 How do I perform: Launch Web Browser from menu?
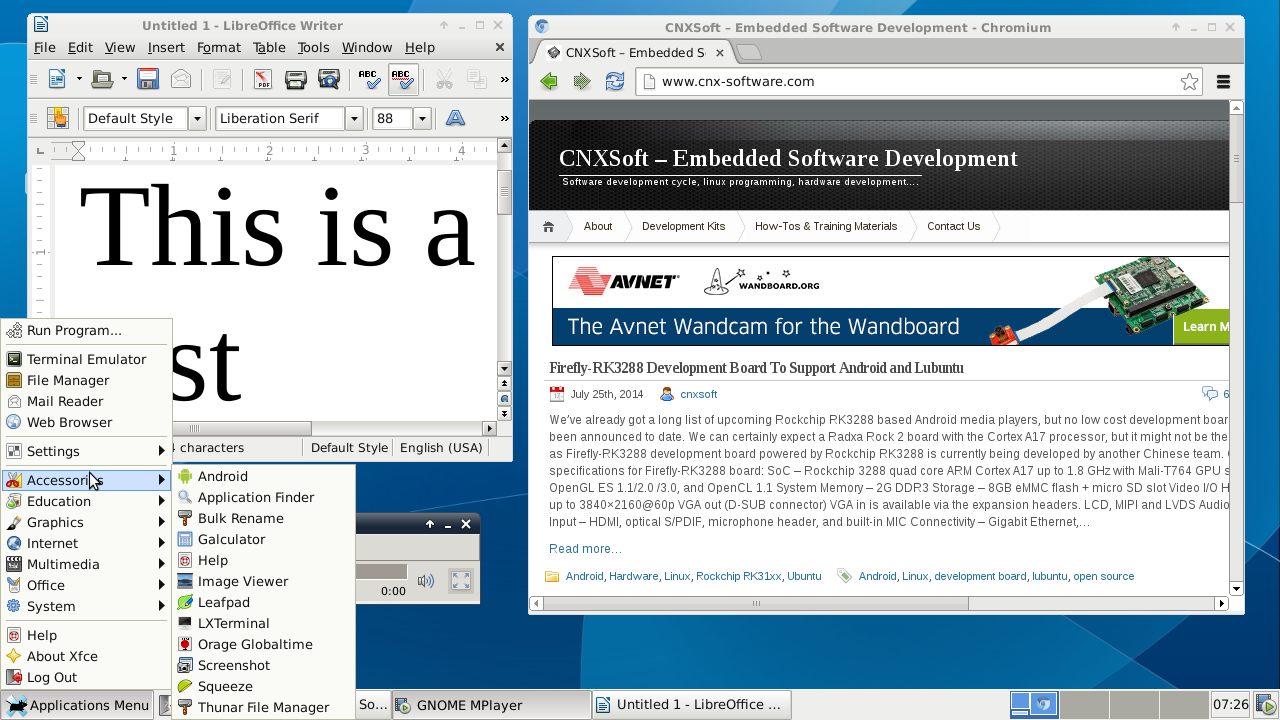(x=85, y=422)
